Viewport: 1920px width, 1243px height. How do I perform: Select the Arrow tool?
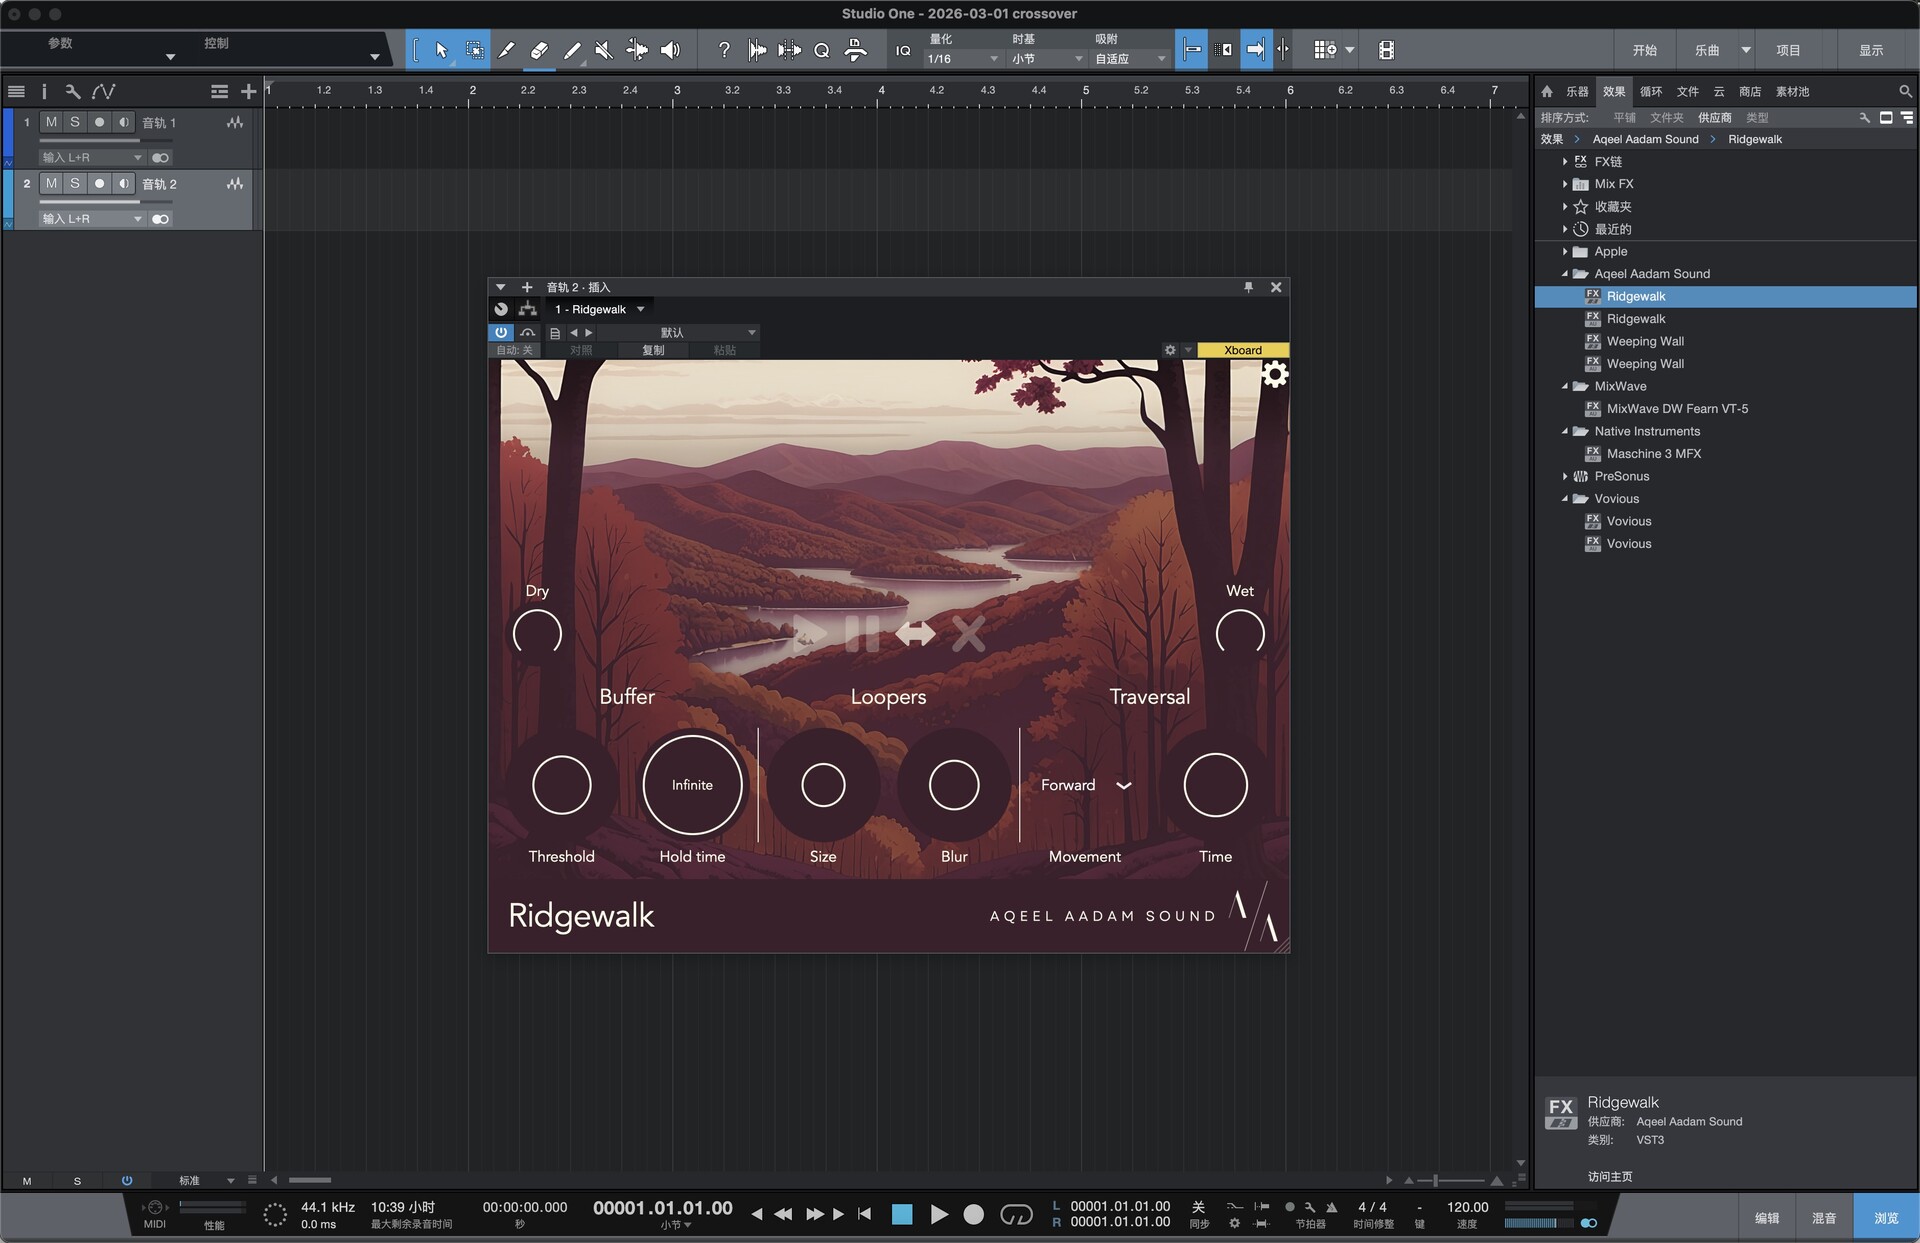pos(443,50)
